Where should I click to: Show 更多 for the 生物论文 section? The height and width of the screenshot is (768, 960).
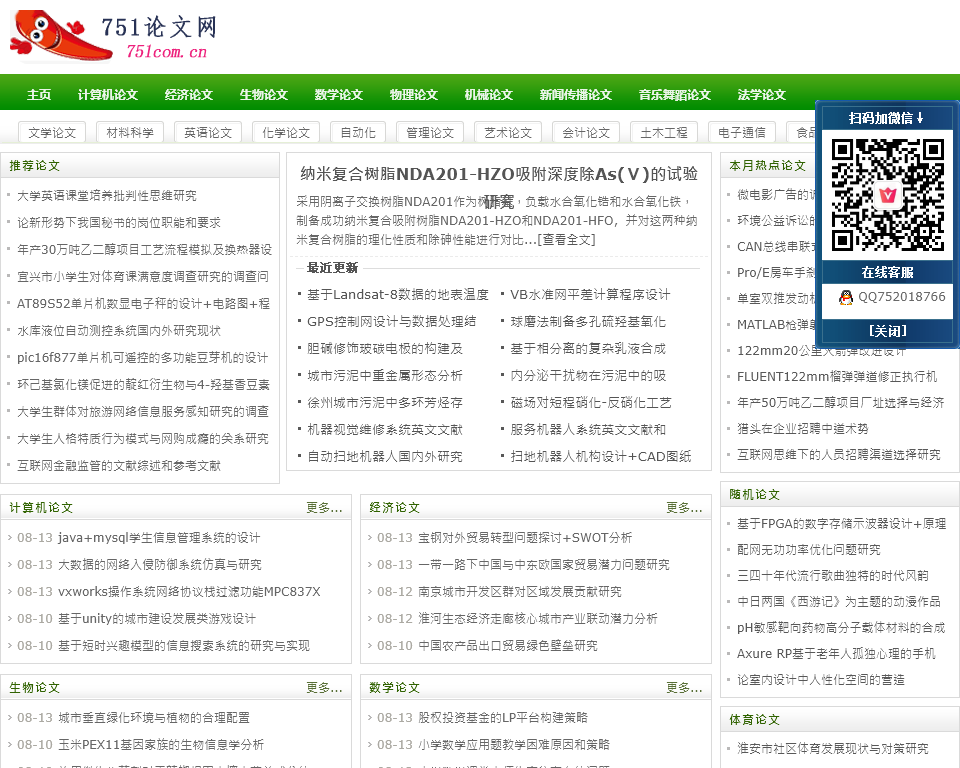[x=324, y=687]
